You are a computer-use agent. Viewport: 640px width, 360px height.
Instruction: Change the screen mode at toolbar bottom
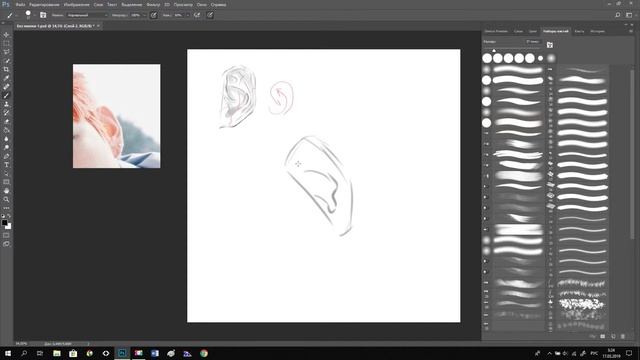6,244
